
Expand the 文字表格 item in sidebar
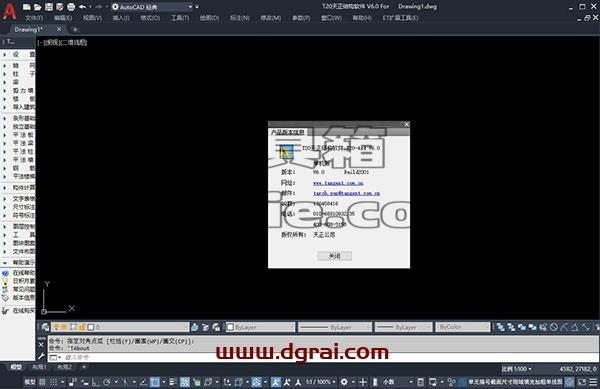[x=19, y=199]
